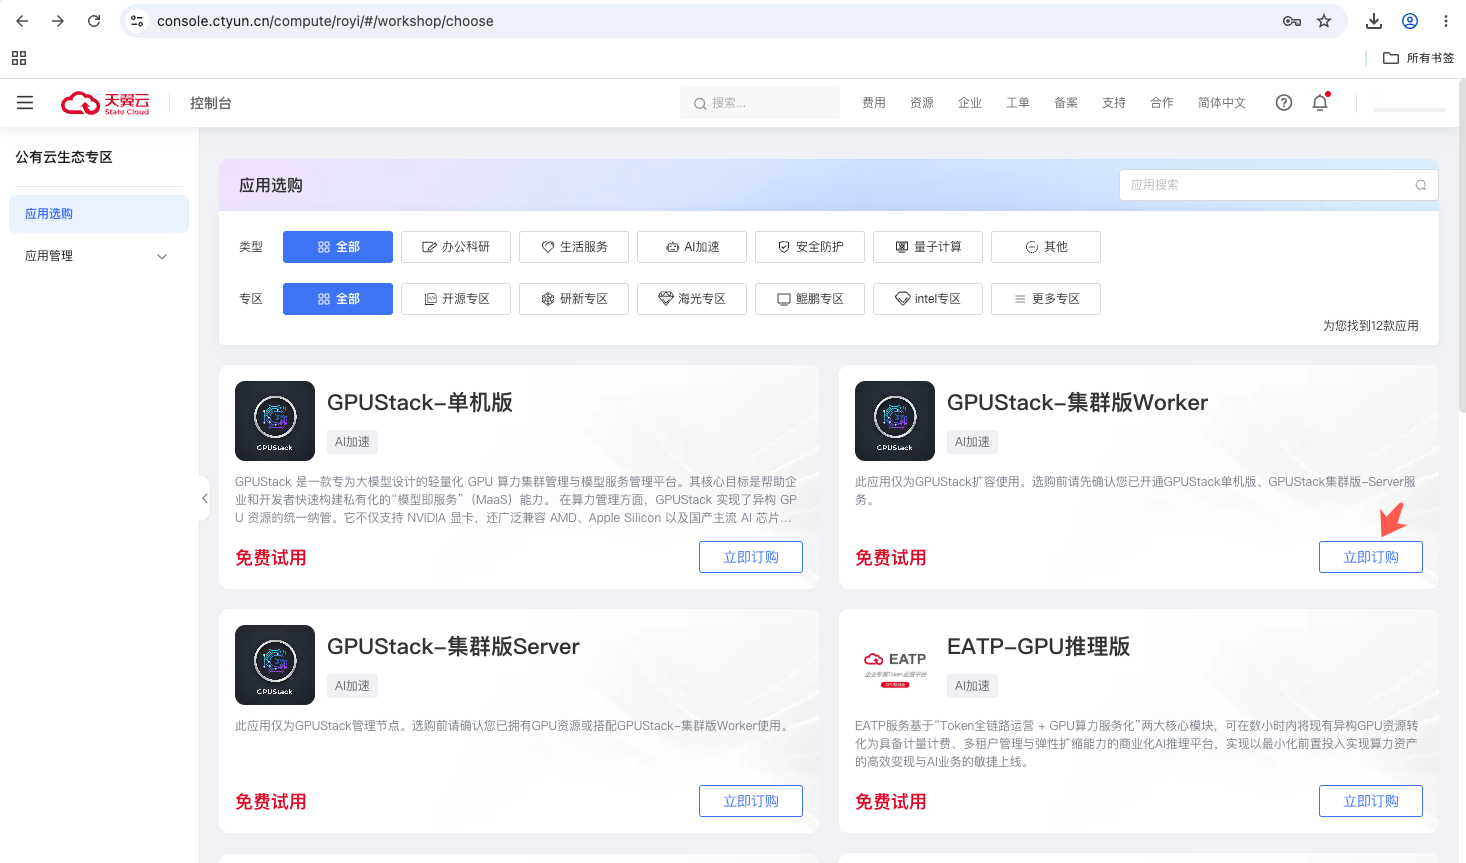Open the browser apps grid
Viewport: 1466px width, 863px height.
(19, 58)
